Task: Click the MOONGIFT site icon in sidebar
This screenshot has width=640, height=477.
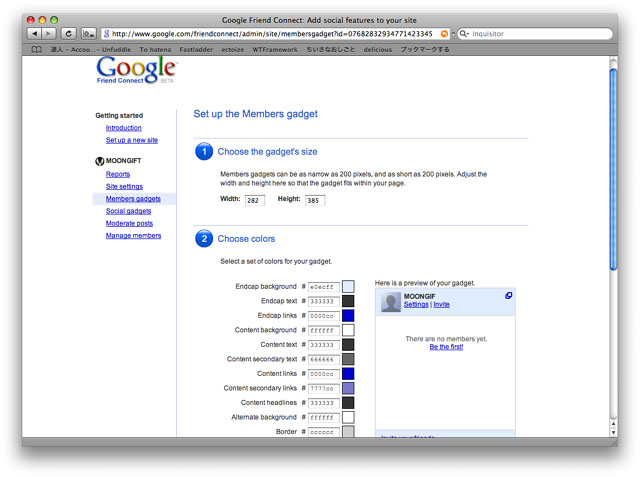Action: (99, 161)
